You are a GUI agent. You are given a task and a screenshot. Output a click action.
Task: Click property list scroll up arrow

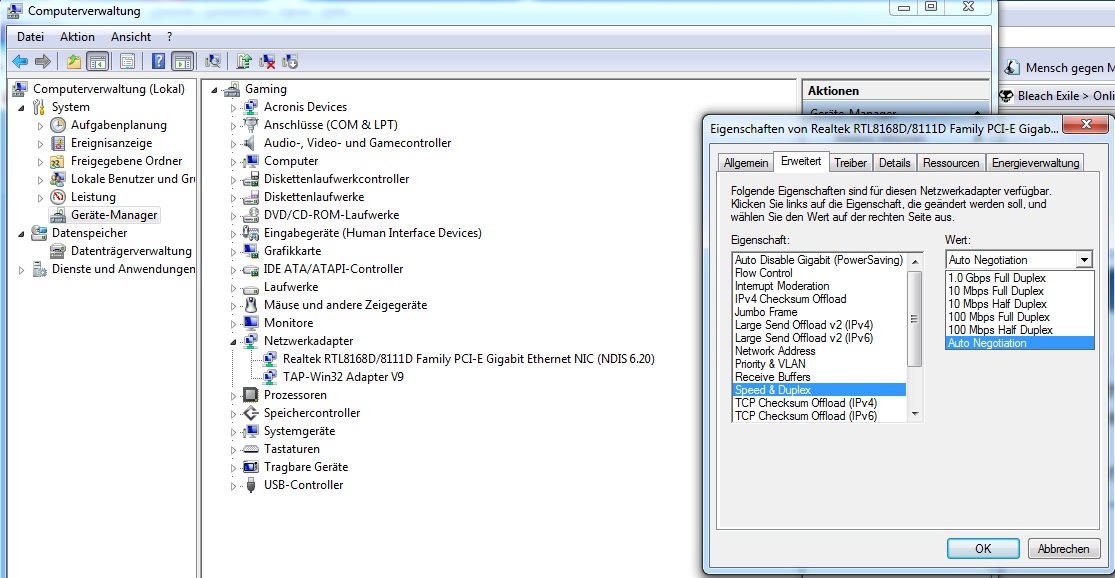[914, 262]
